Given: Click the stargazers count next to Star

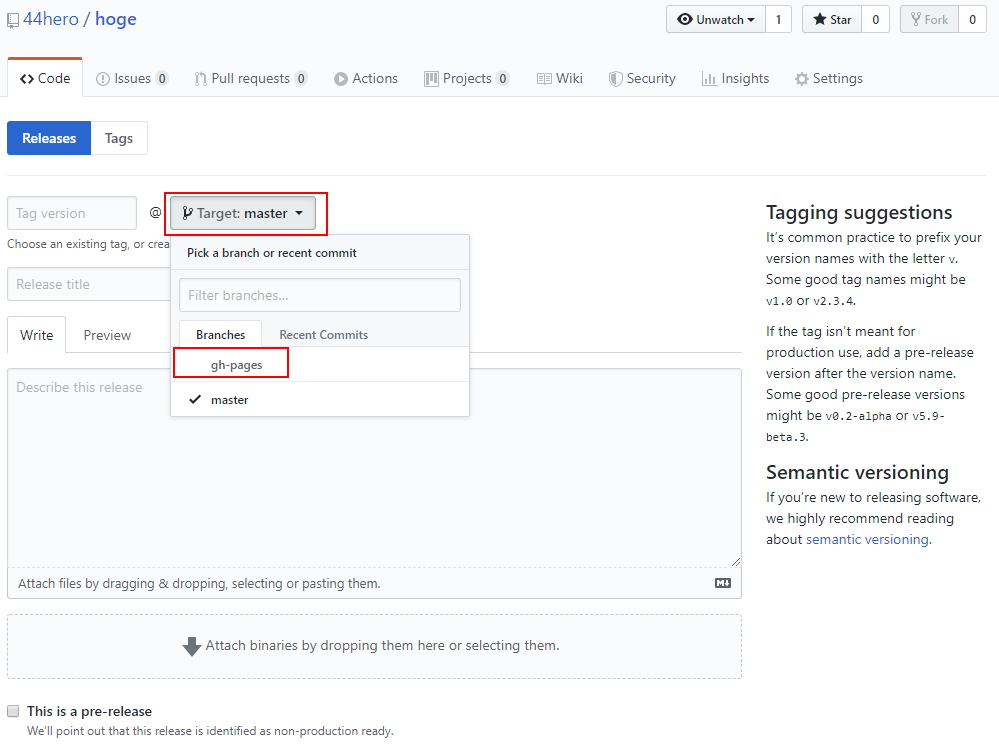Looking at the screenshot, I should pyautogui.click(x=875, y=19).
